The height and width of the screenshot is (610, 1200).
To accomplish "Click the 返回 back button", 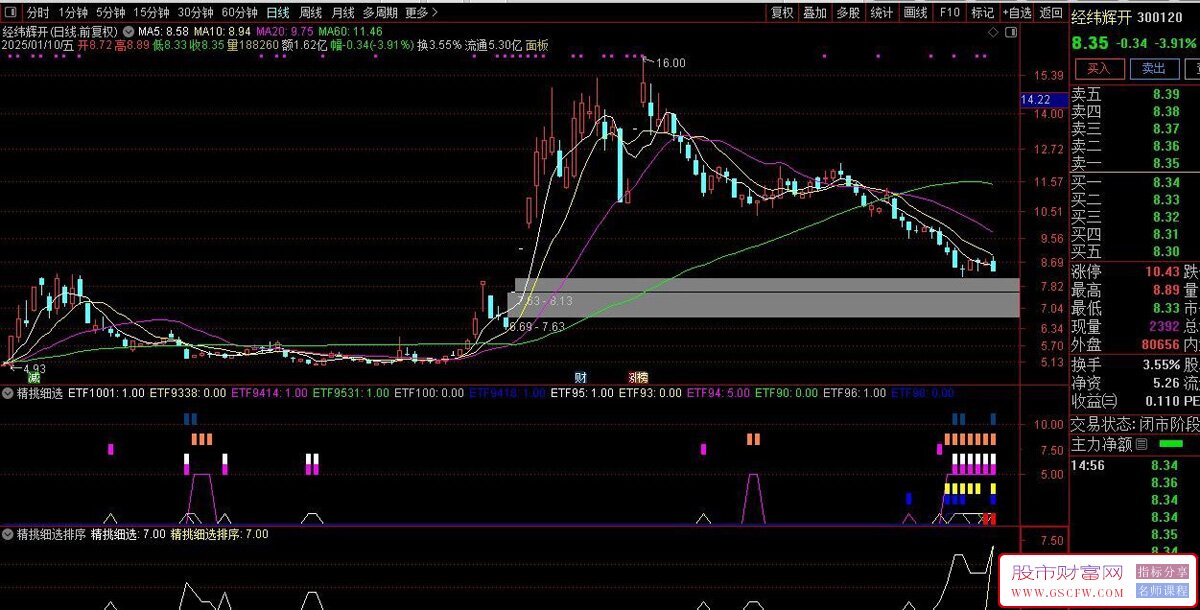I will click(x=1050, y=13).
